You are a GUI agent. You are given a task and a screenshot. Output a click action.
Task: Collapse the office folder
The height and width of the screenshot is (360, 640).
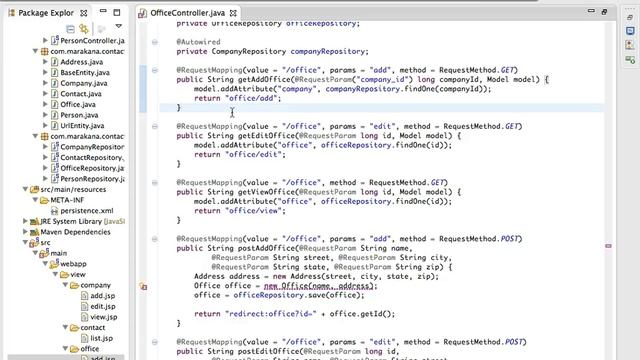65,348
